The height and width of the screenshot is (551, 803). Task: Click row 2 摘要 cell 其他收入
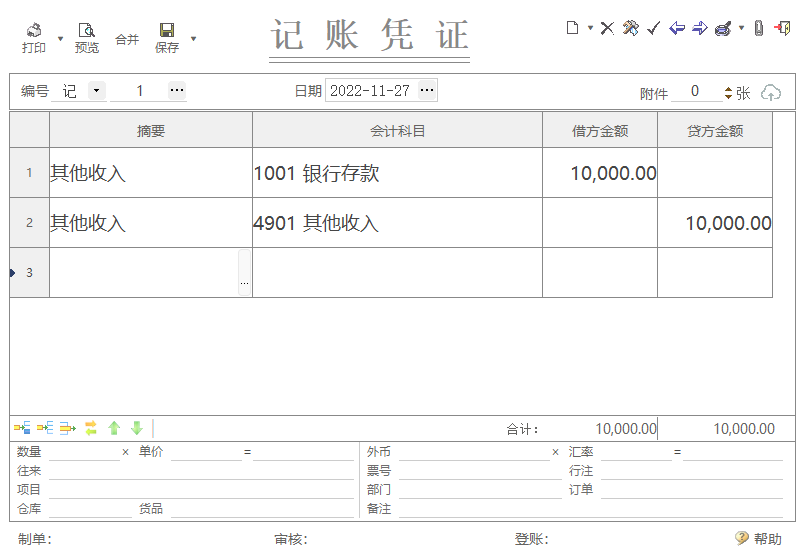[151, 223]
